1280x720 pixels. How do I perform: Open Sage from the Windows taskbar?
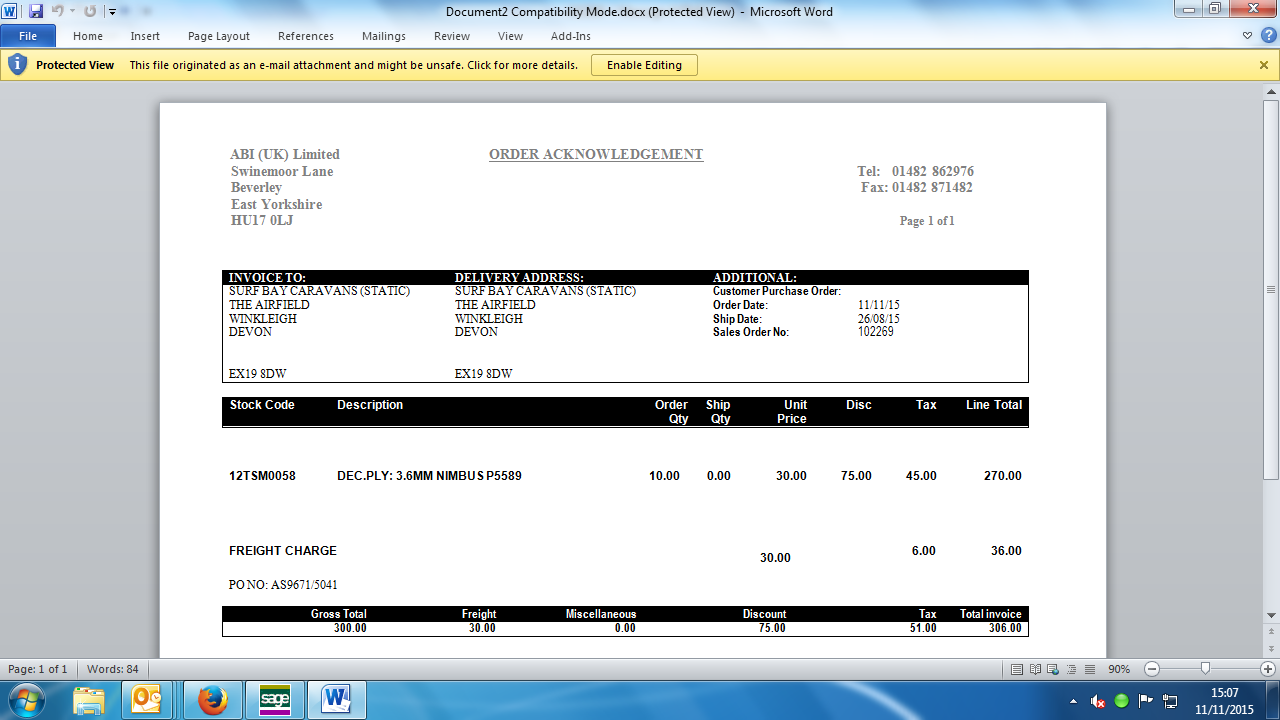(x=274, y=700)
